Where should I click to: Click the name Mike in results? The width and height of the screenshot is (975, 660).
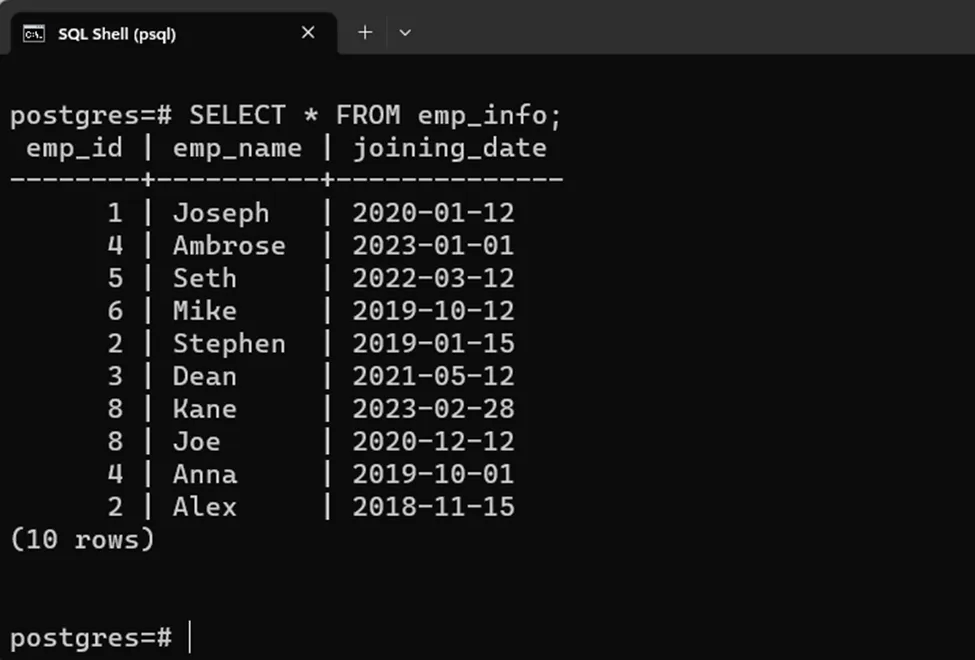tap(205, 311)
